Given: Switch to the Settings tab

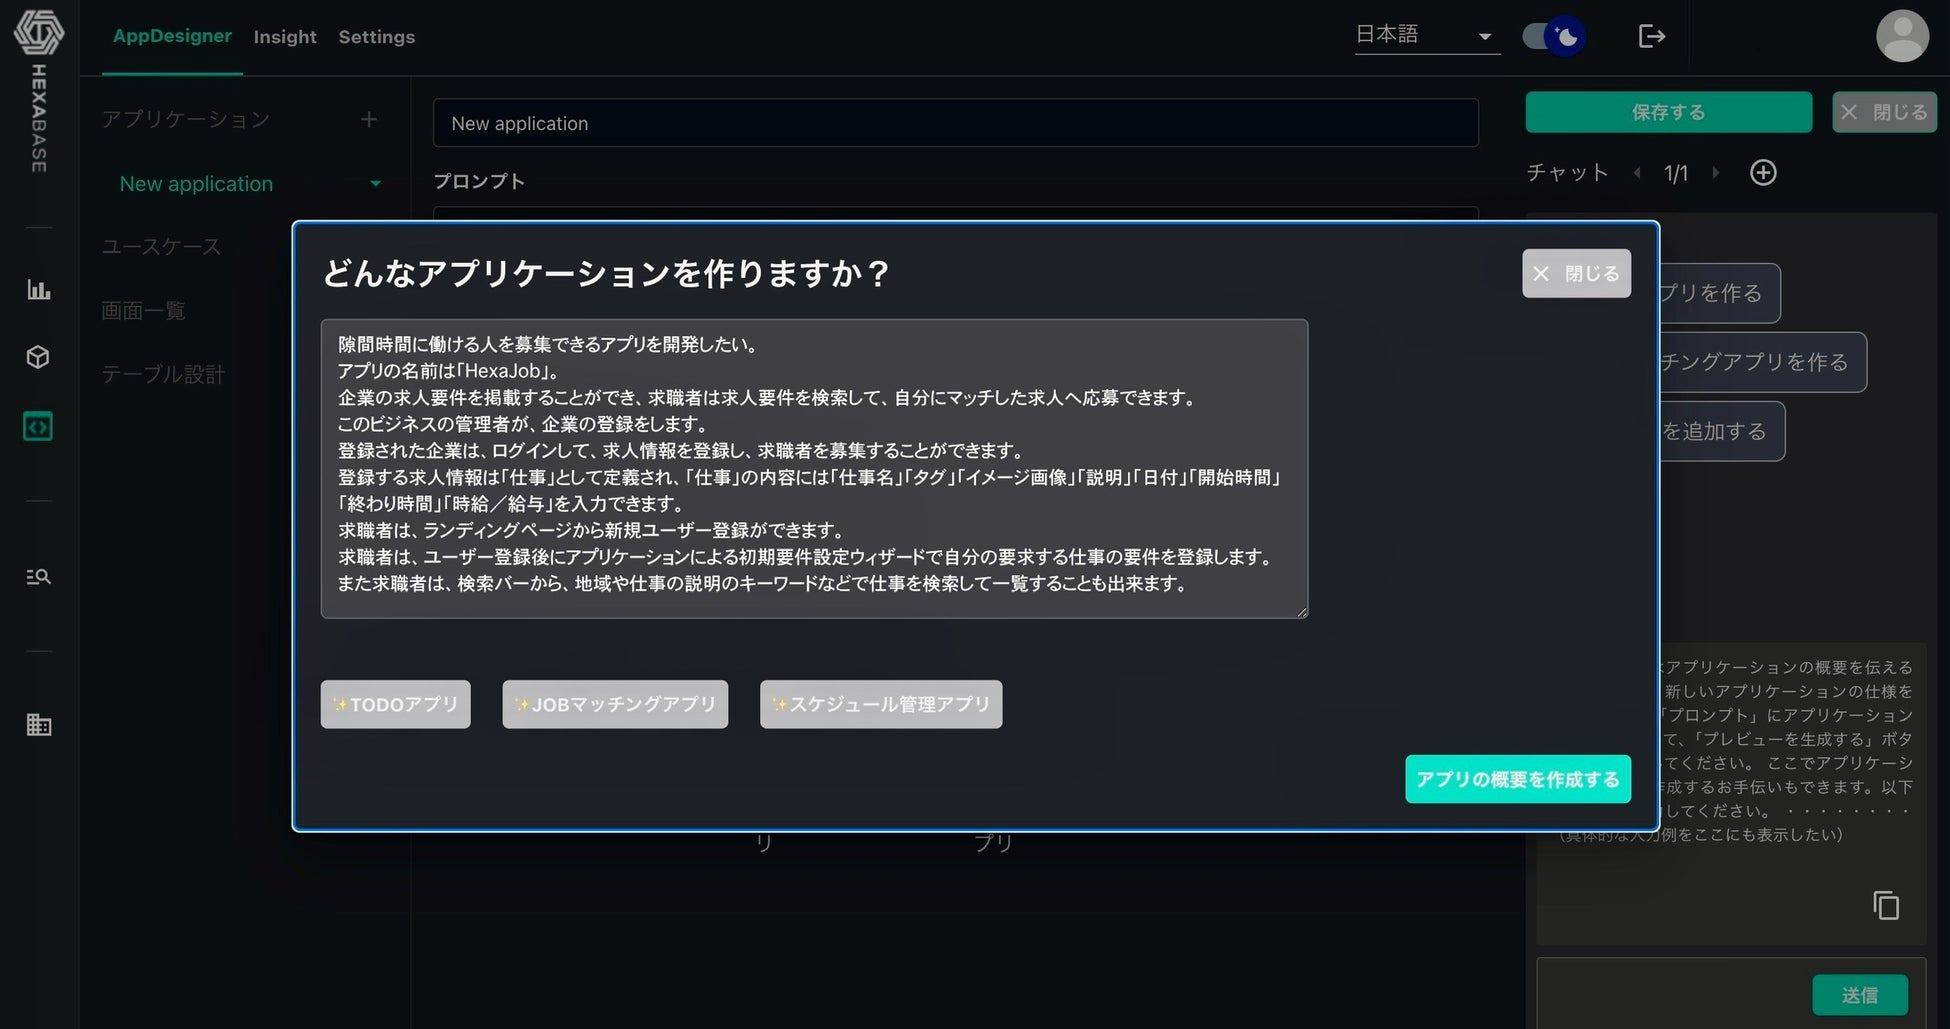Looking at the screenshot, I should [376, 37].
